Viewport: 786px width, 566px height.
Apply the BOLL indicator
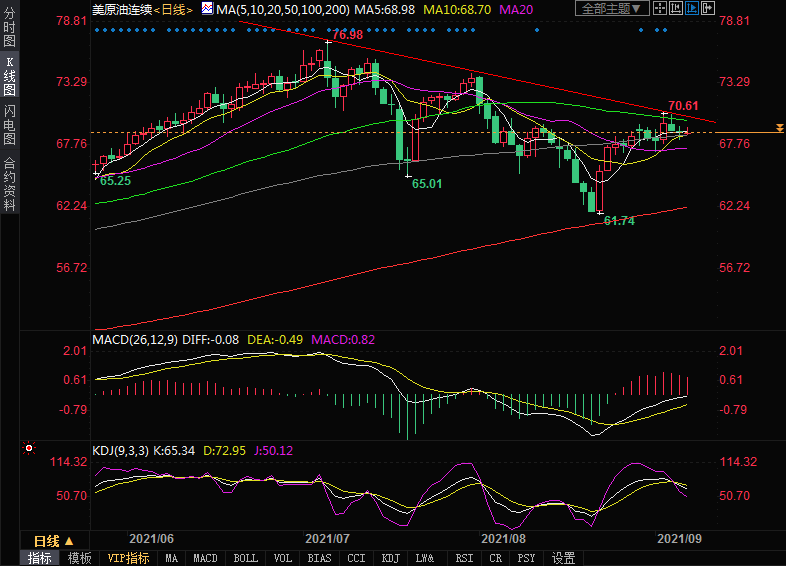pos(245,558)
